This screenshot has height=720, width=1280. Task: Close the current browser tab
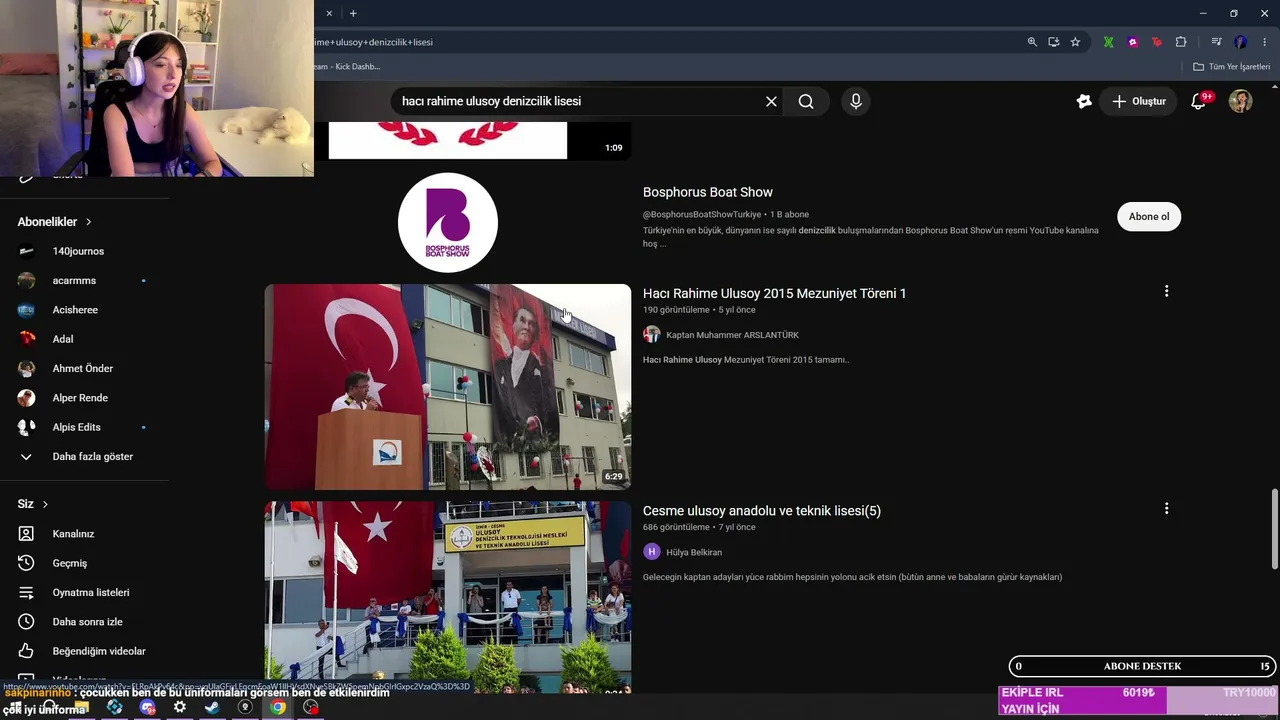pos(329,13)
